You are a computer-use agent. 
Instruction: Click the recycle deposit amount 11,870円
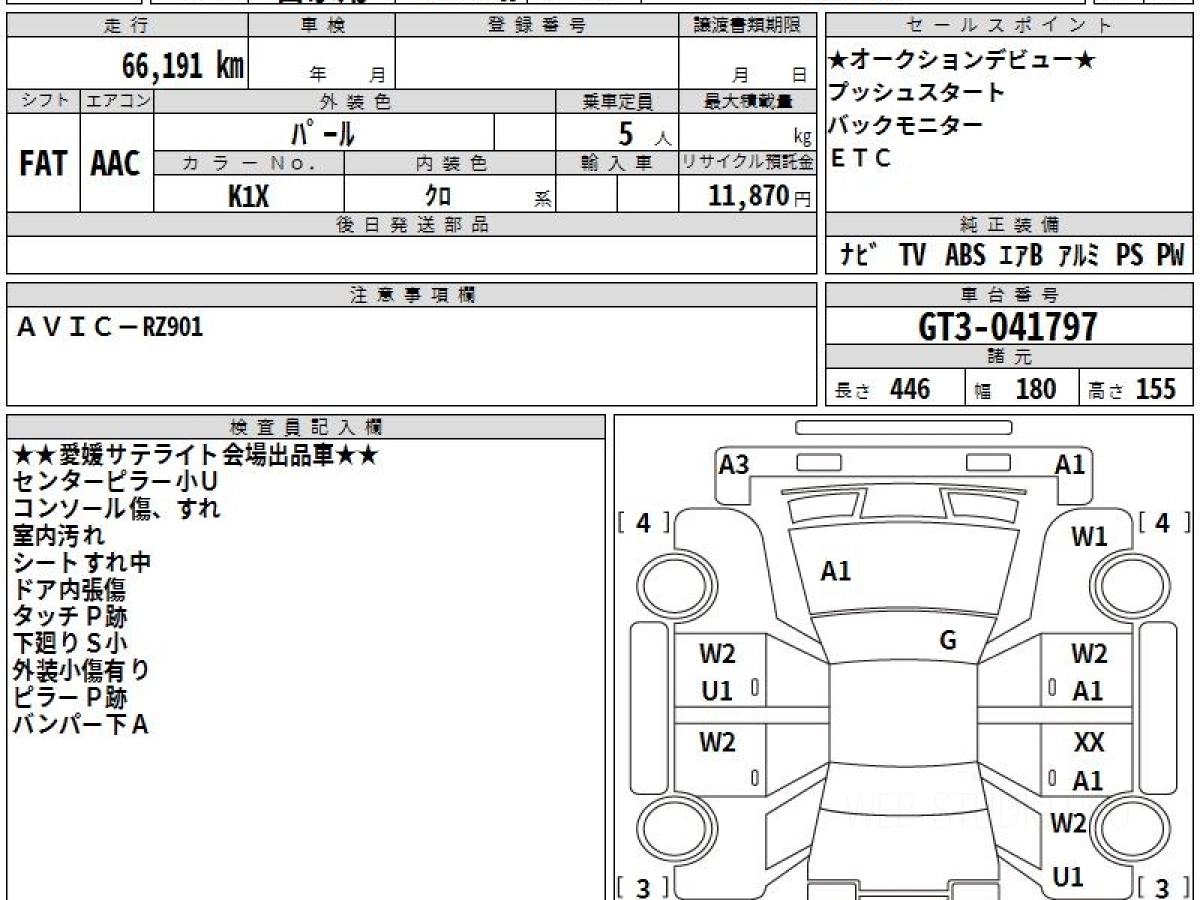(760, 196)
